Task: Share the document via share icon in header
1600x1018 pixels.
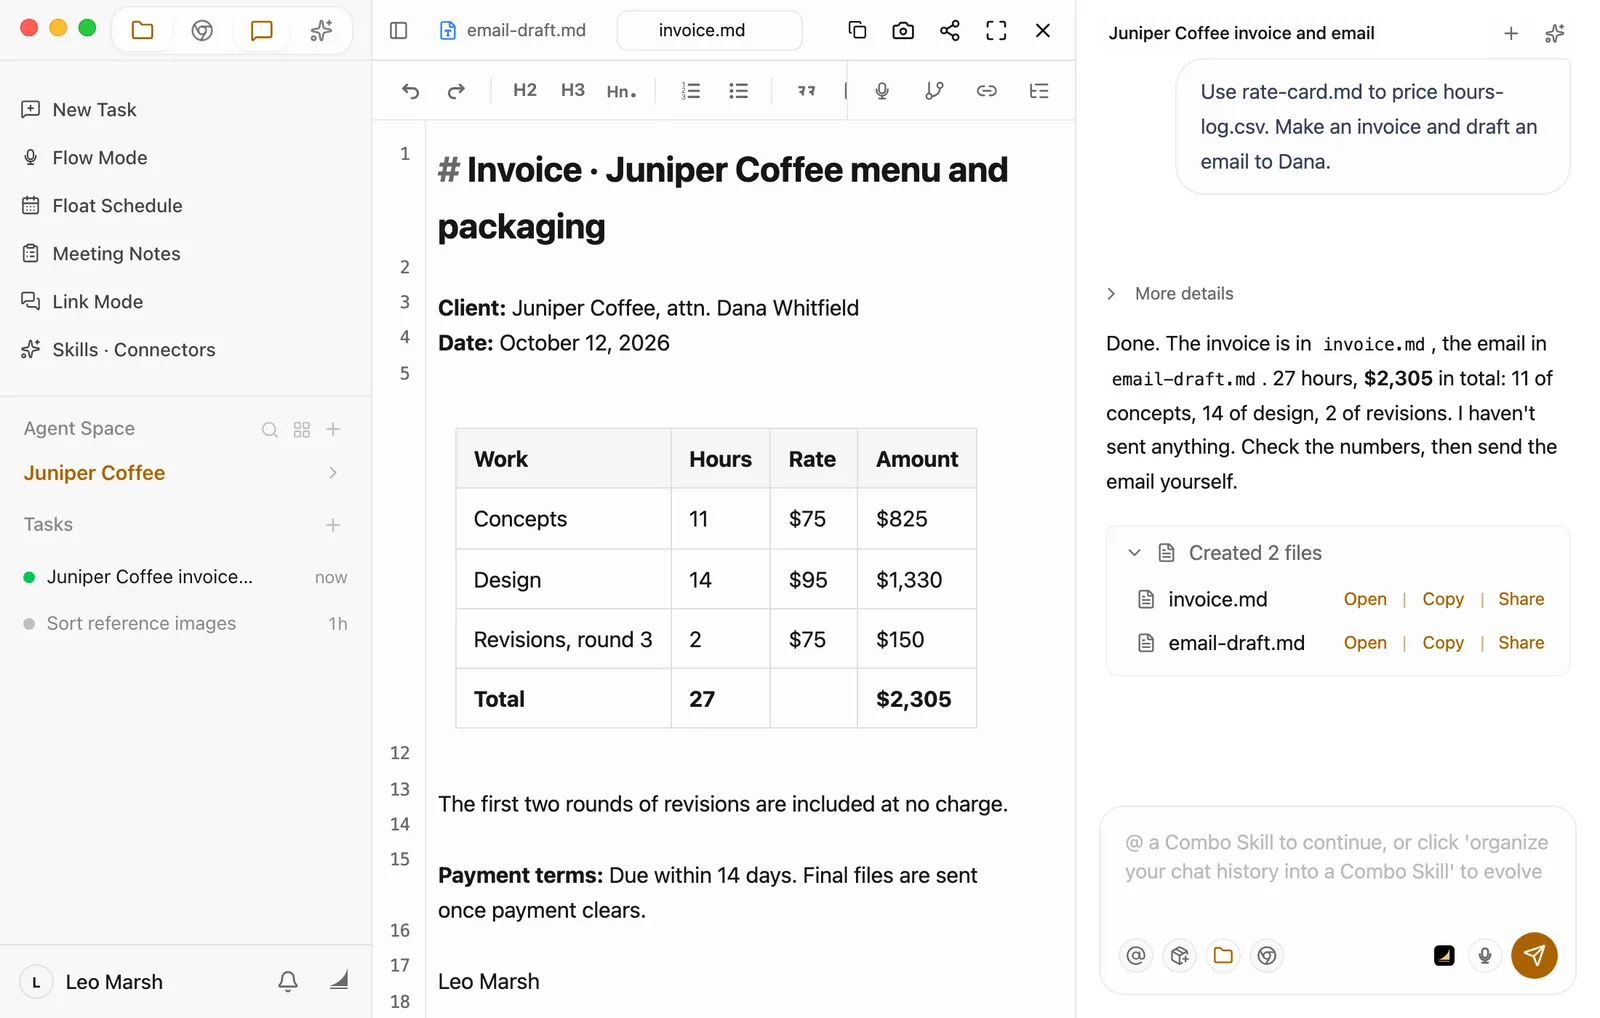Action: click(x=949, y=30)
